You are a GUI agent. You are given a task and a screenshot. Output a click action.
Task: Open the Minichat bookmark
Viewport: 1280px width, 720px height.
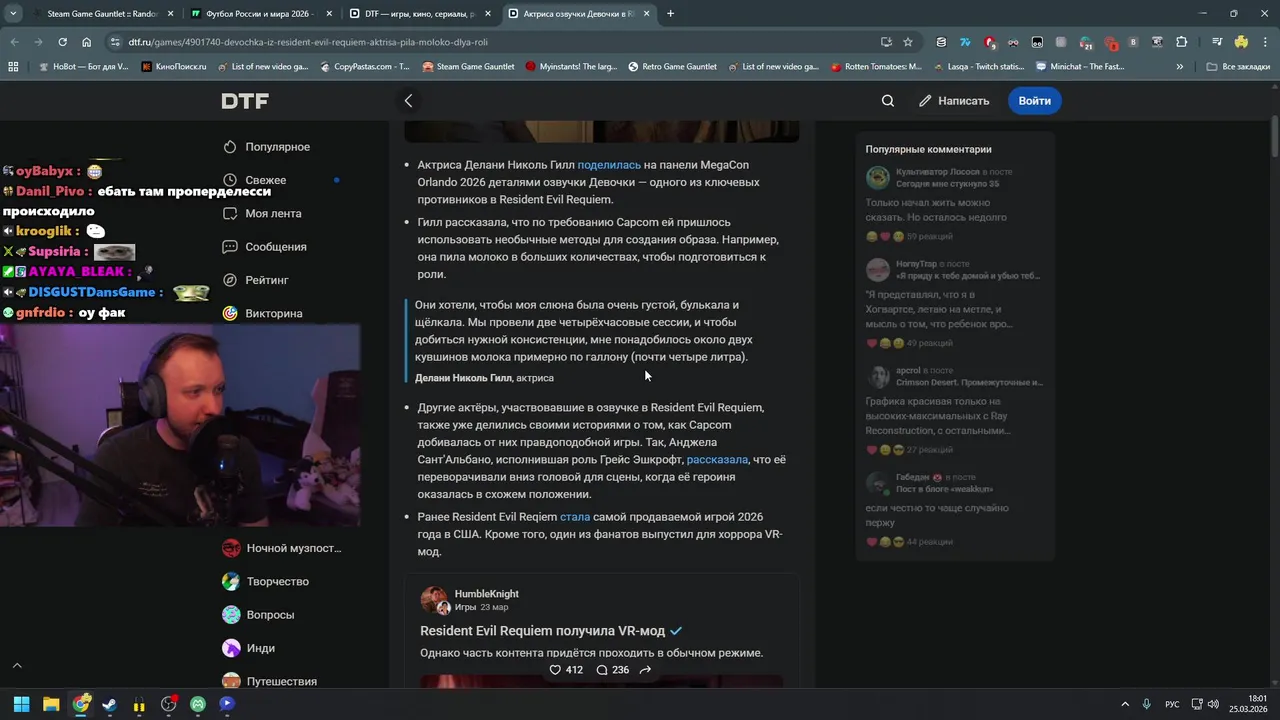click(x=1080, y=66)
